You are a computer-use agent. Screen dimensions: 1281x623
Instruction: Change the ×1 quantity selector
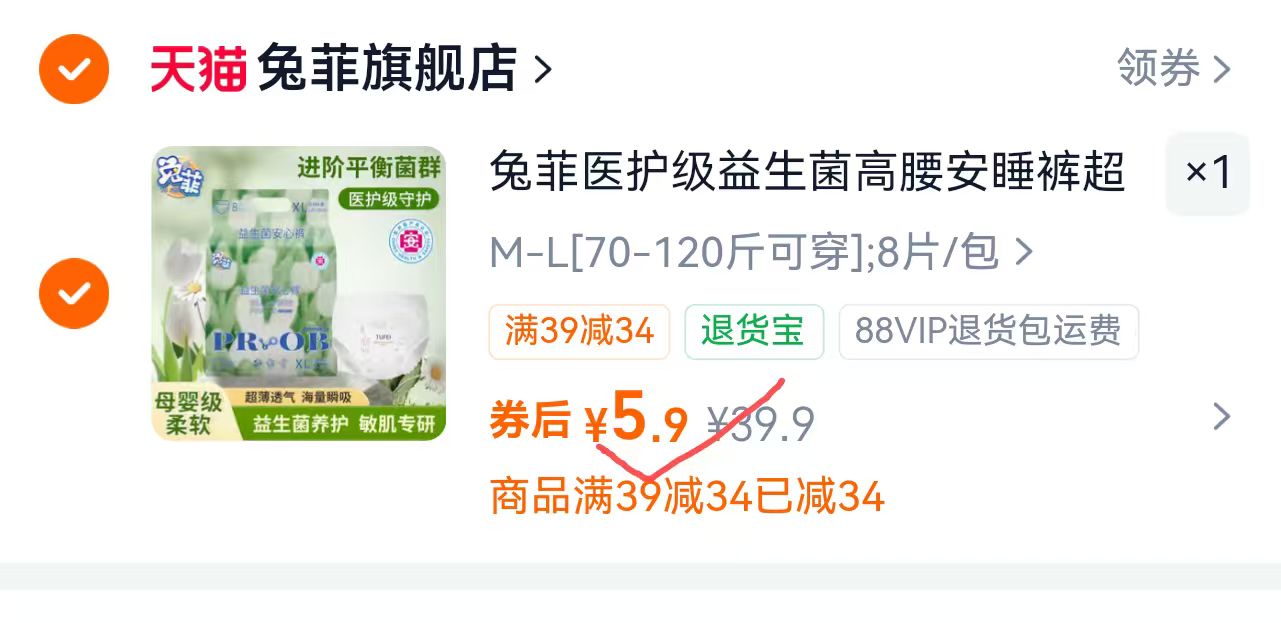click(1208, 173)
